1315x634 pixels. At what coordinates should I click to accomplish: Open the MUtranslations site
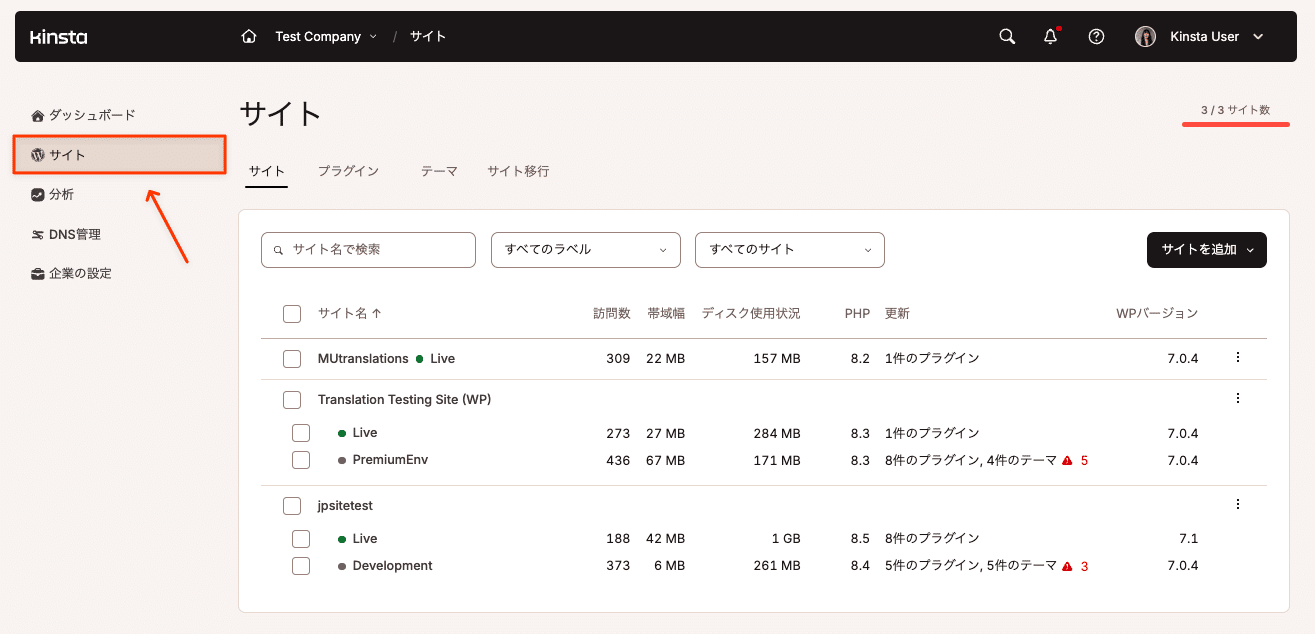[363, 358]
